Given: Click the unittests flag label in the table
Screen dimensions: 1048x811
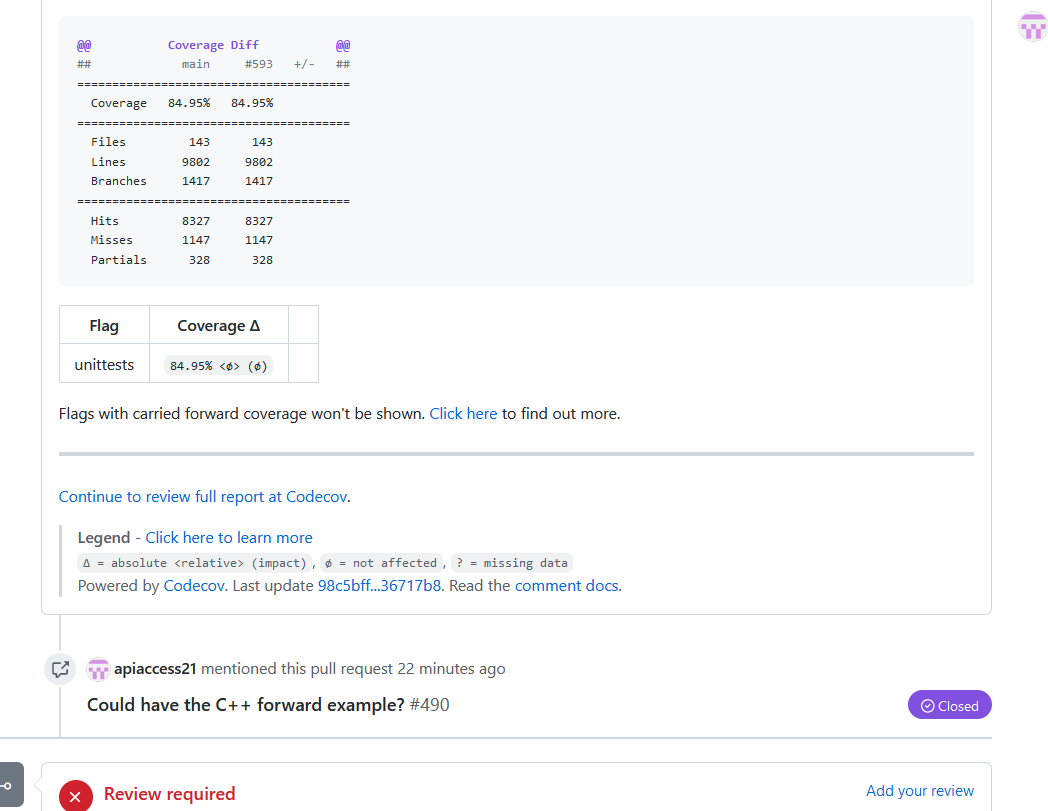Looking at the screenshot, I should [x=103, y=364].
